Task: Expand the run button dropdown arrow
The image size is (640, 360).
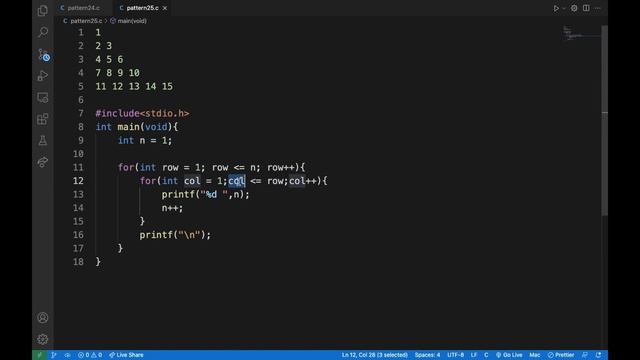Action: (564, 8)
